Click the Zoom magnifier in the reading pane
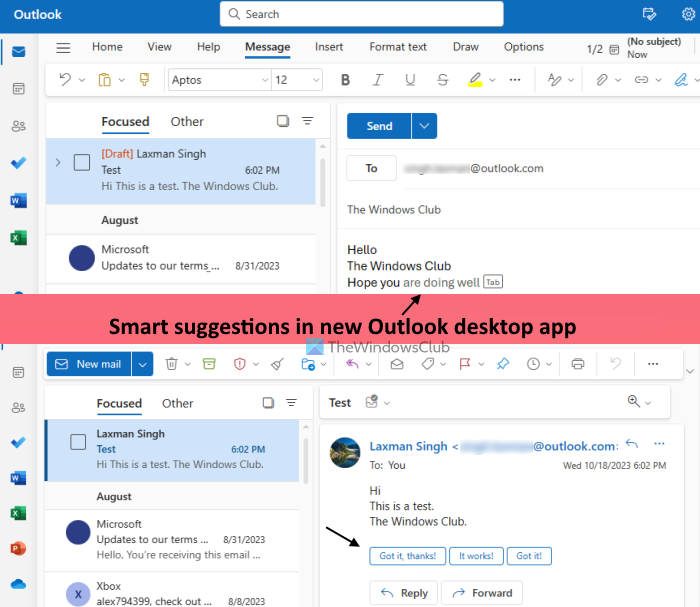Image resolution: width=700 pixels, height=607 pixels. coord(633,401)
